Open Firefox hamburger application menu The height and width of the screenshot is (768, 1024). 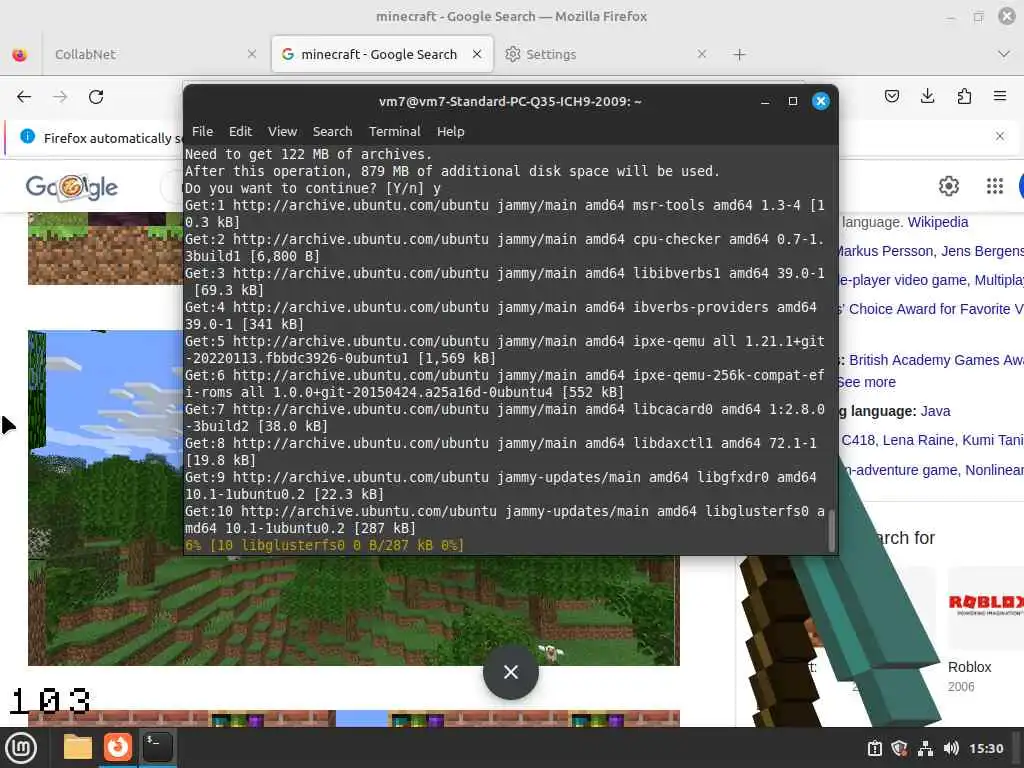(1000, 97)
